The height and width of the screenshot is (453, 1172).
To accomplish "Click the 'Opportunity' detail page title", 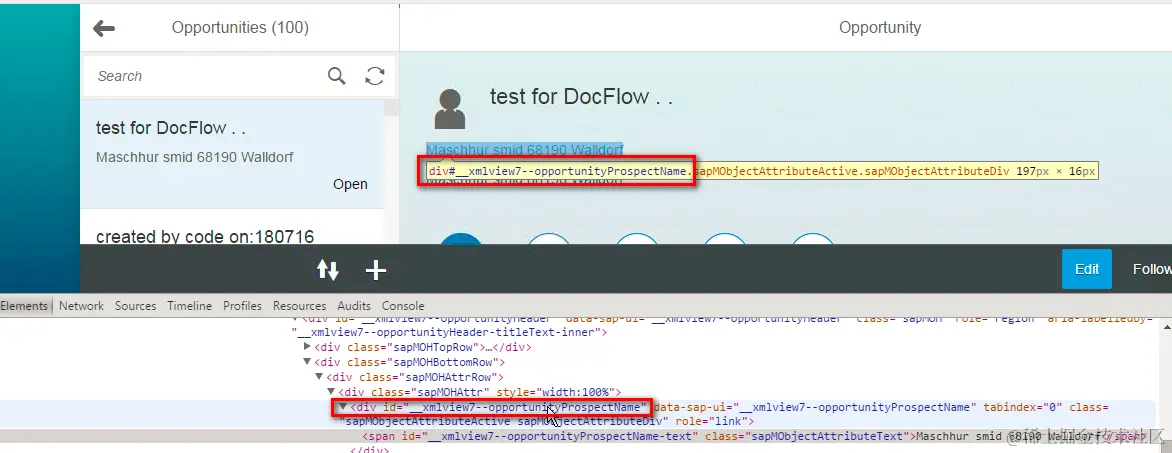I will click(880, 28).
